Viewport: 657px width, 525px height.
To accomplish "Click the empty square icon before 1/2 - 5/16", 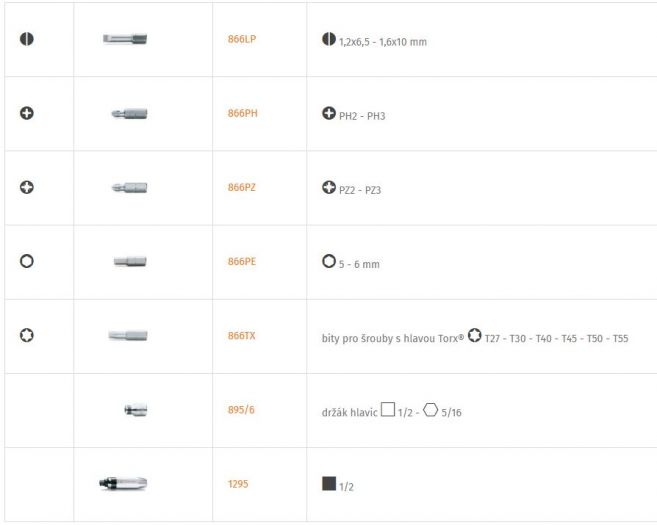I will (x=387, y=410).
